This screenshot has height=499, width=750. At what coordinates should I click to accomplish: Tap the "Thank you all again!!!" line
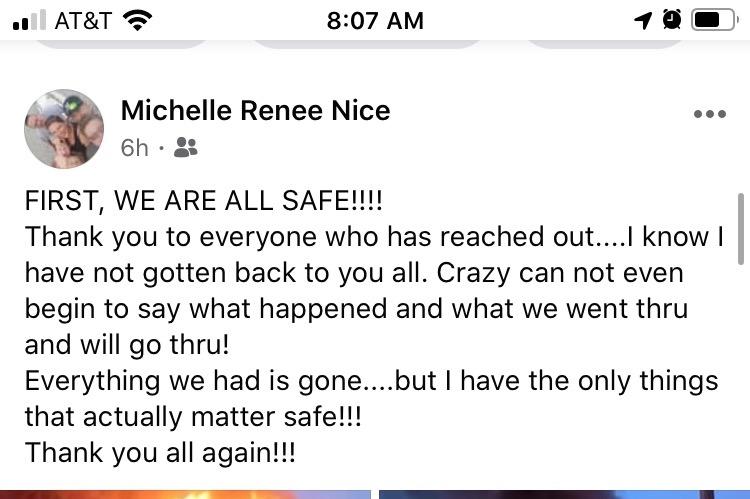tap(160, 452)
